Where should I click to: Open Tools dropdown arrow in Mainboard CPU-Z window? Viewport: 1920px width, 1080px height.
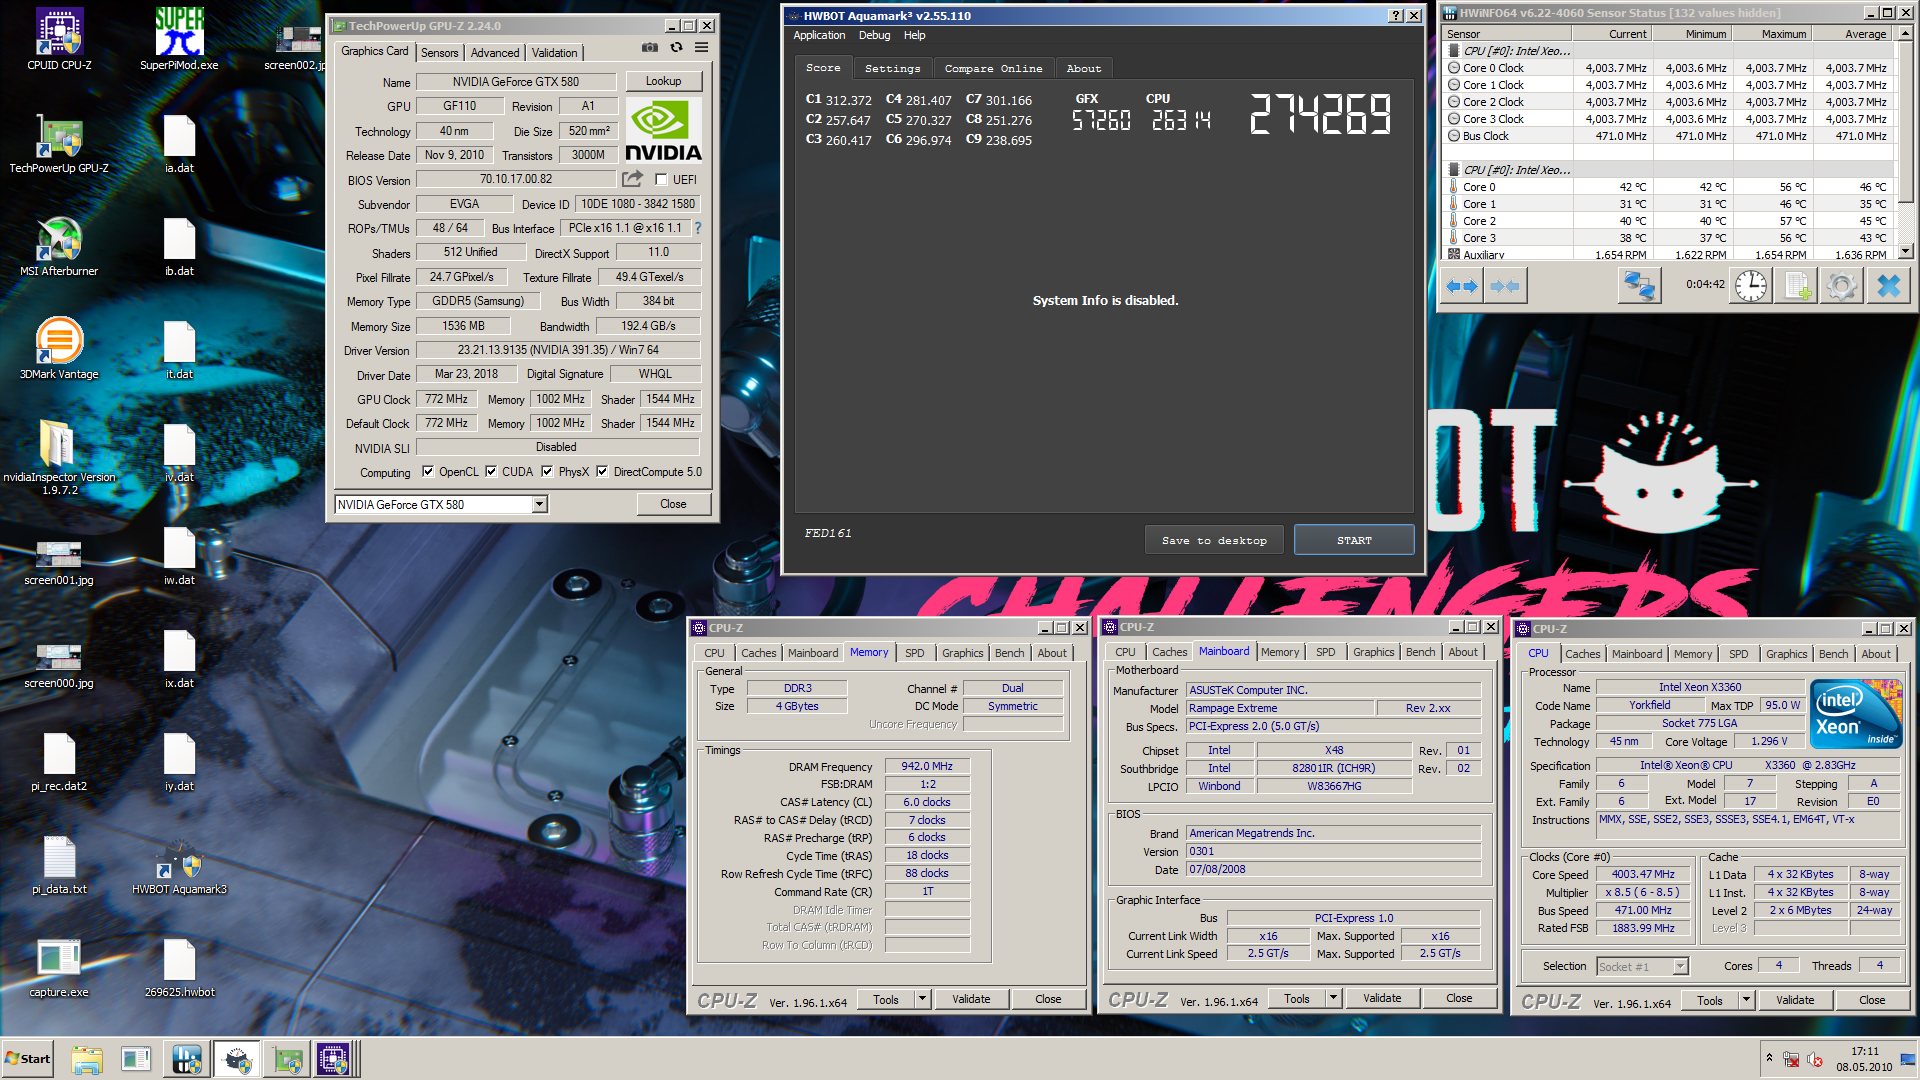tap(1333, 998)
